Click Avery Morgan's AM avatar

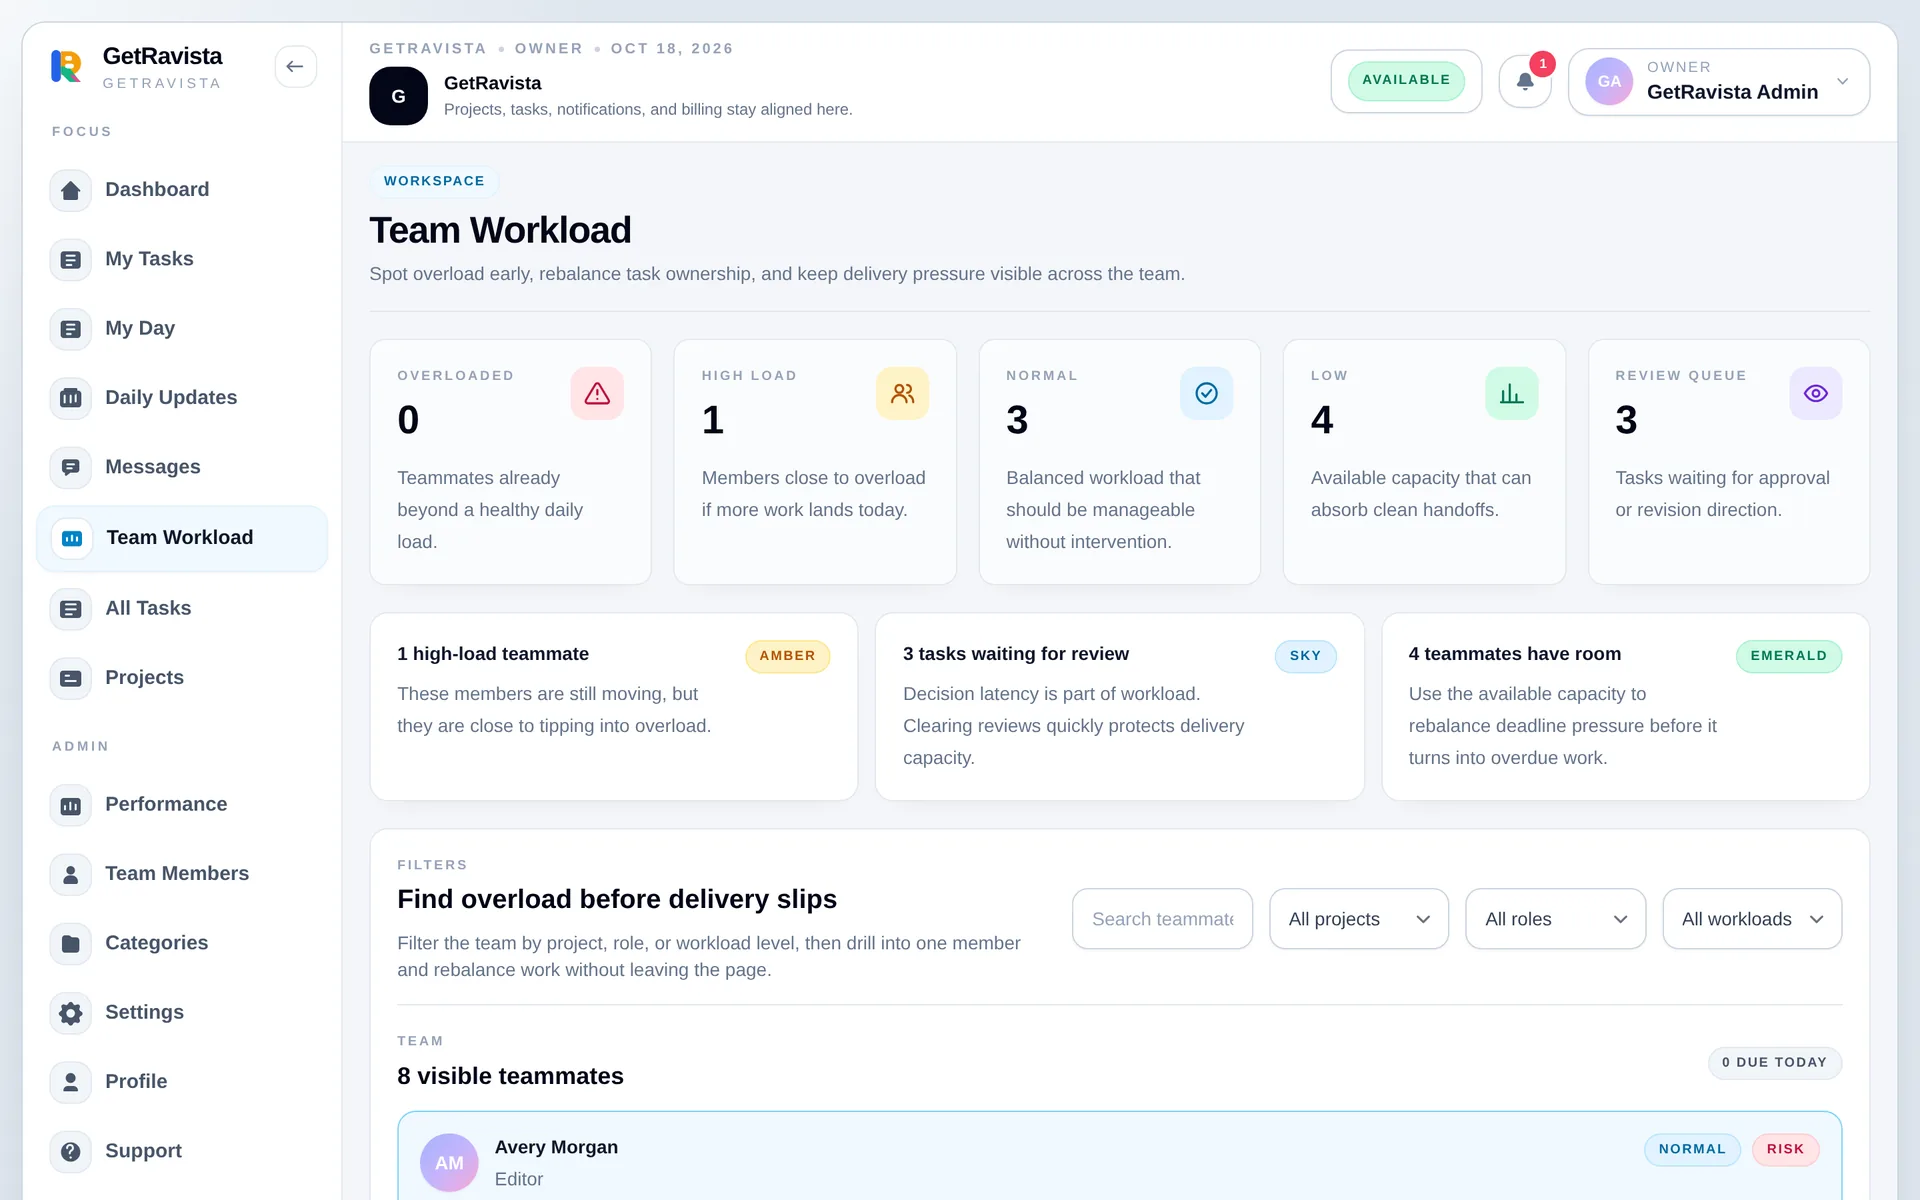(449, 1162)
